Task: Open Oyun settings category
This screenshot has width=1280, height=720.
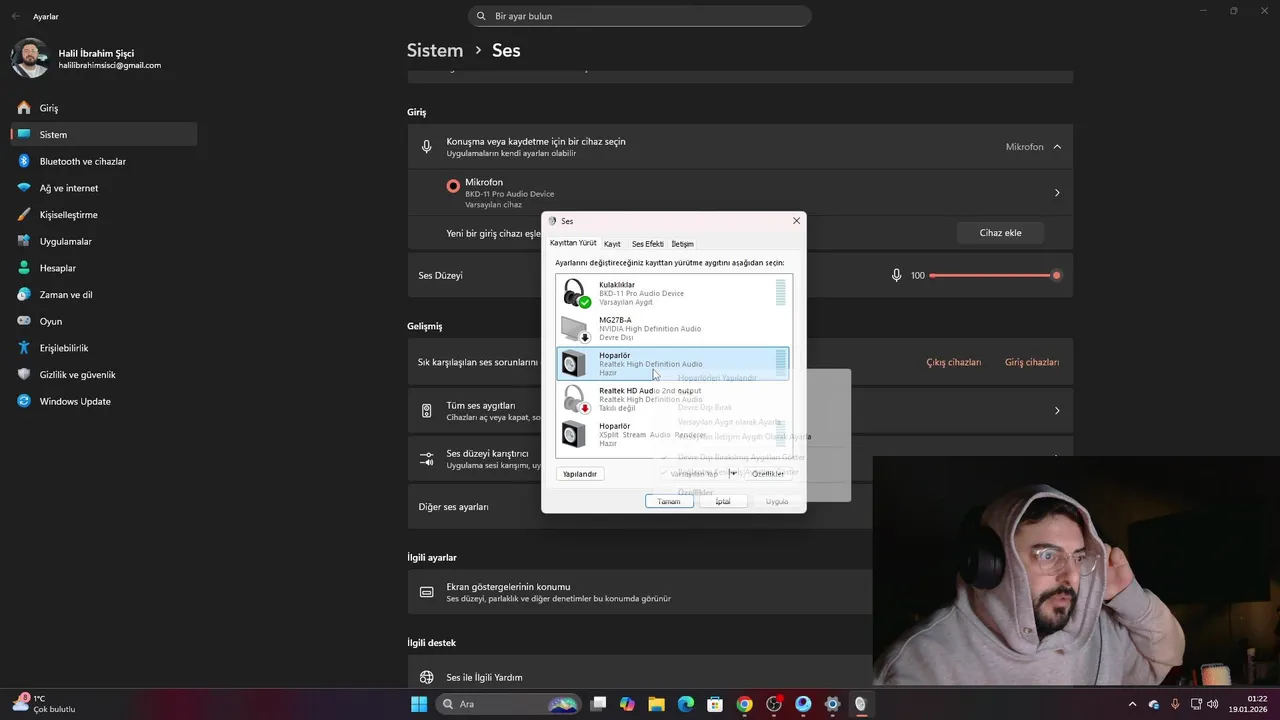Action: point(104,321)
